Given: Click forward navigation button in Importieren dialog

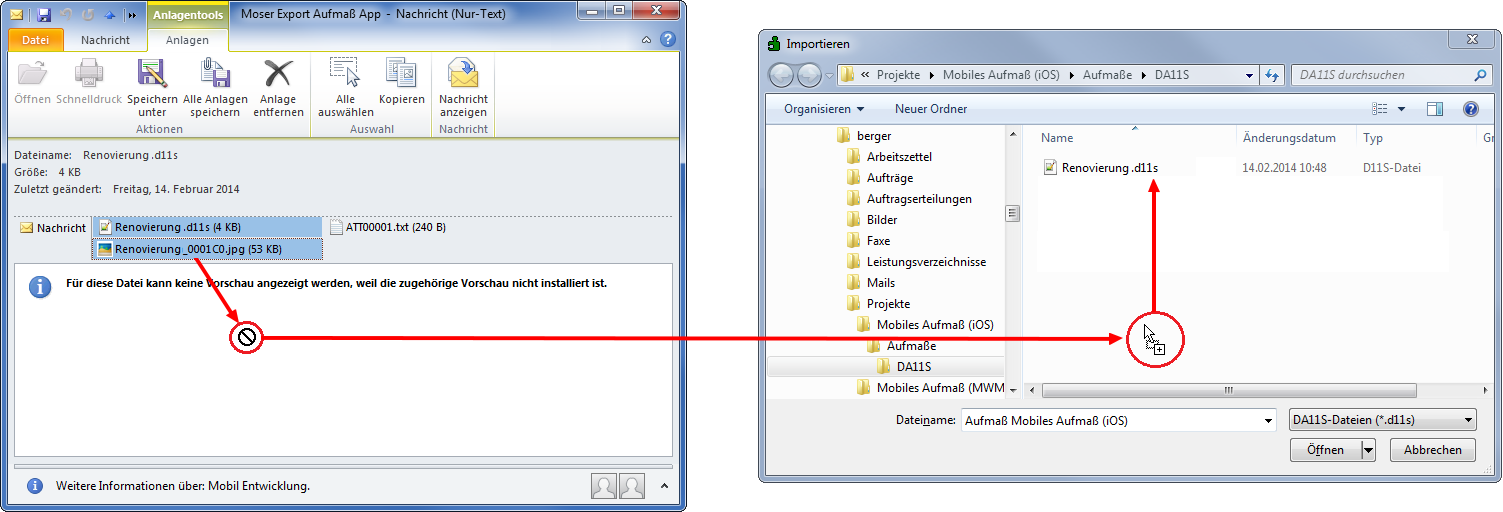Looking at the screenshot, I should [x=809, y=74].
